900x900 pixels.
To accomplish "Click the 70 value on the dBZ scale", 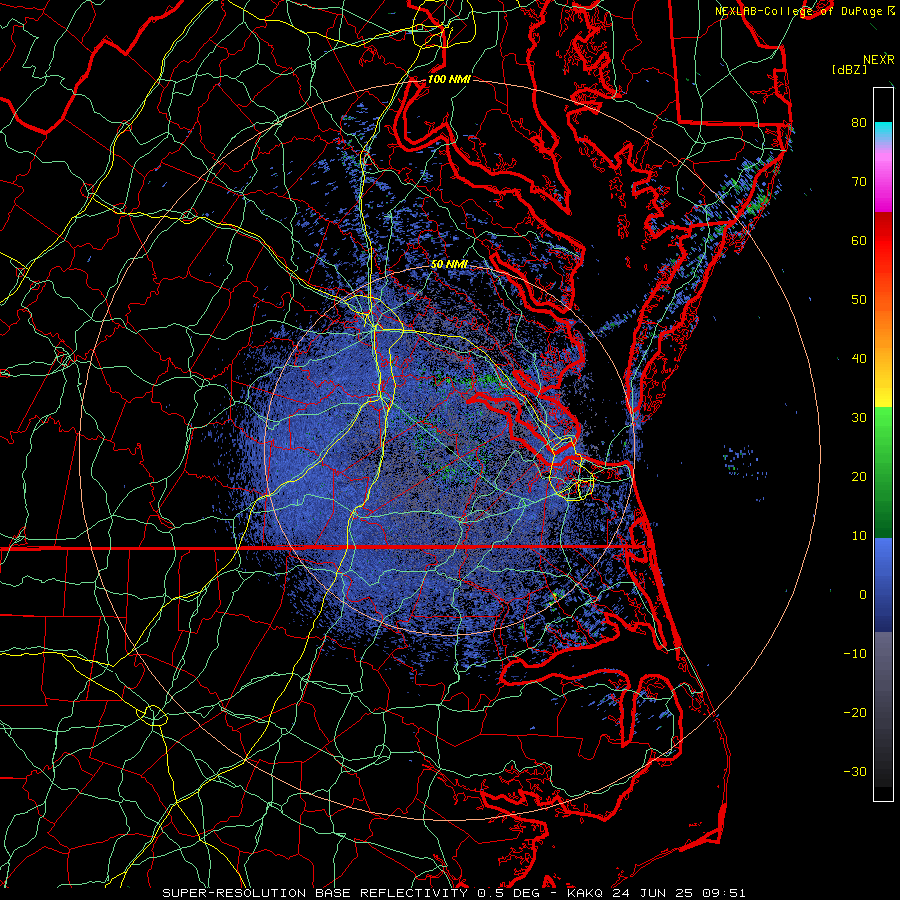I will point(859,181).
